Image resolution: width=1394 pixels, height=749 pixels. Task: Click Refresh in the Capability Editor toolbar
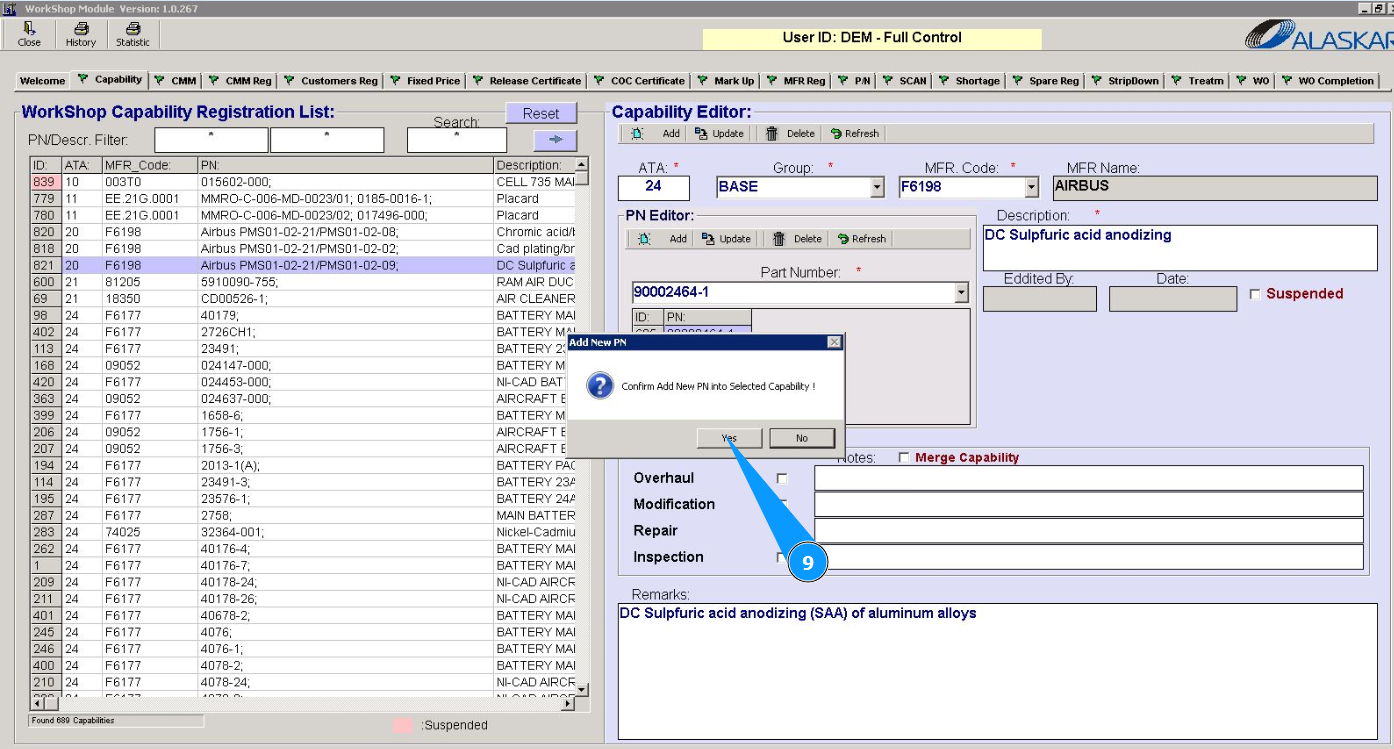tap(854, 133)
